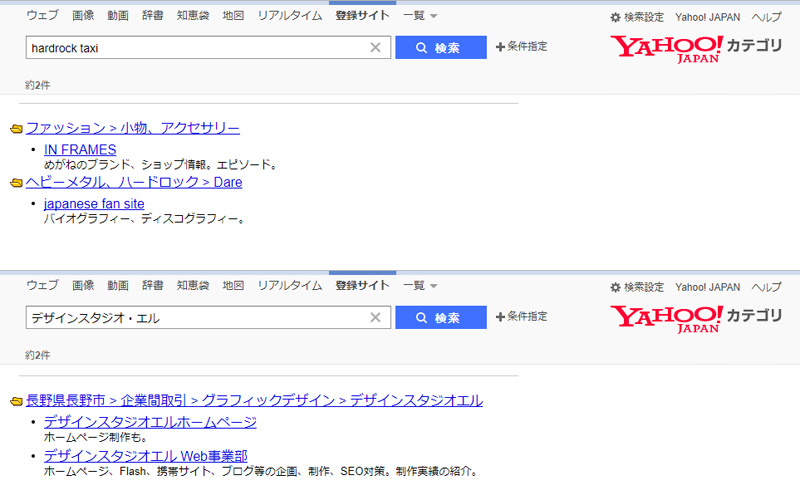Screen dimensions: 800x500
Task: Open the 一覧 dropdown in bottom navigation
Action: [x=420, y=286]
